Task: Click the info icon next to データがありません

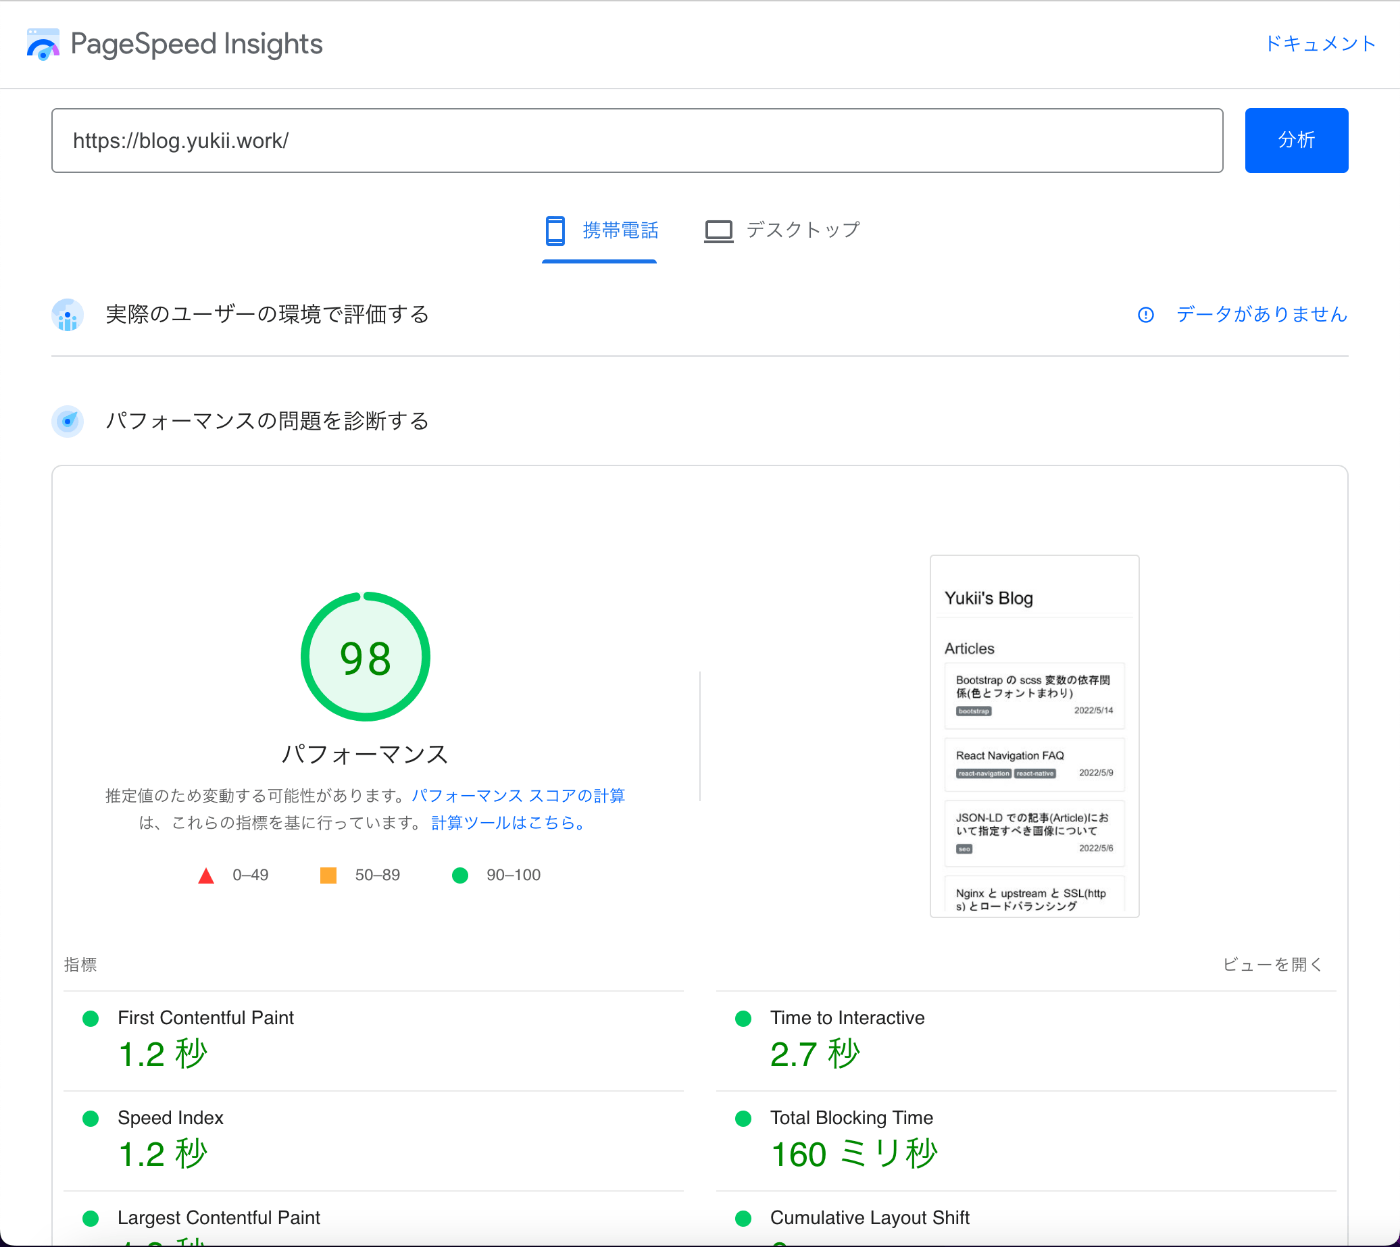Action: 1145,314
